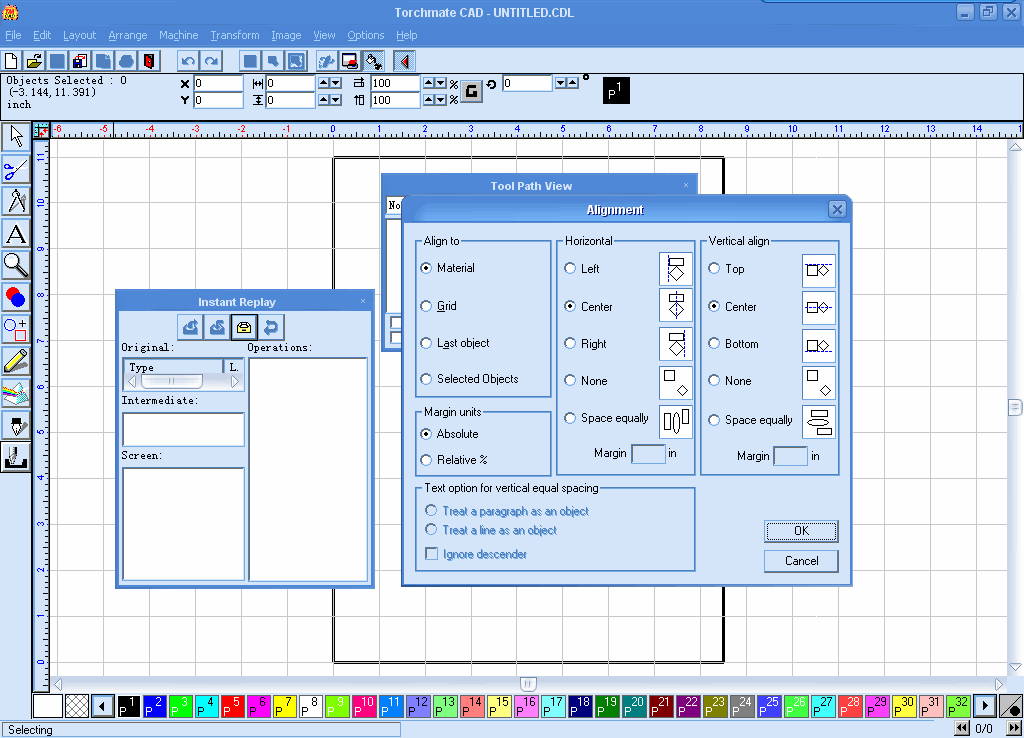Pick the yellow P7 color swatch

tap(285, 706)
